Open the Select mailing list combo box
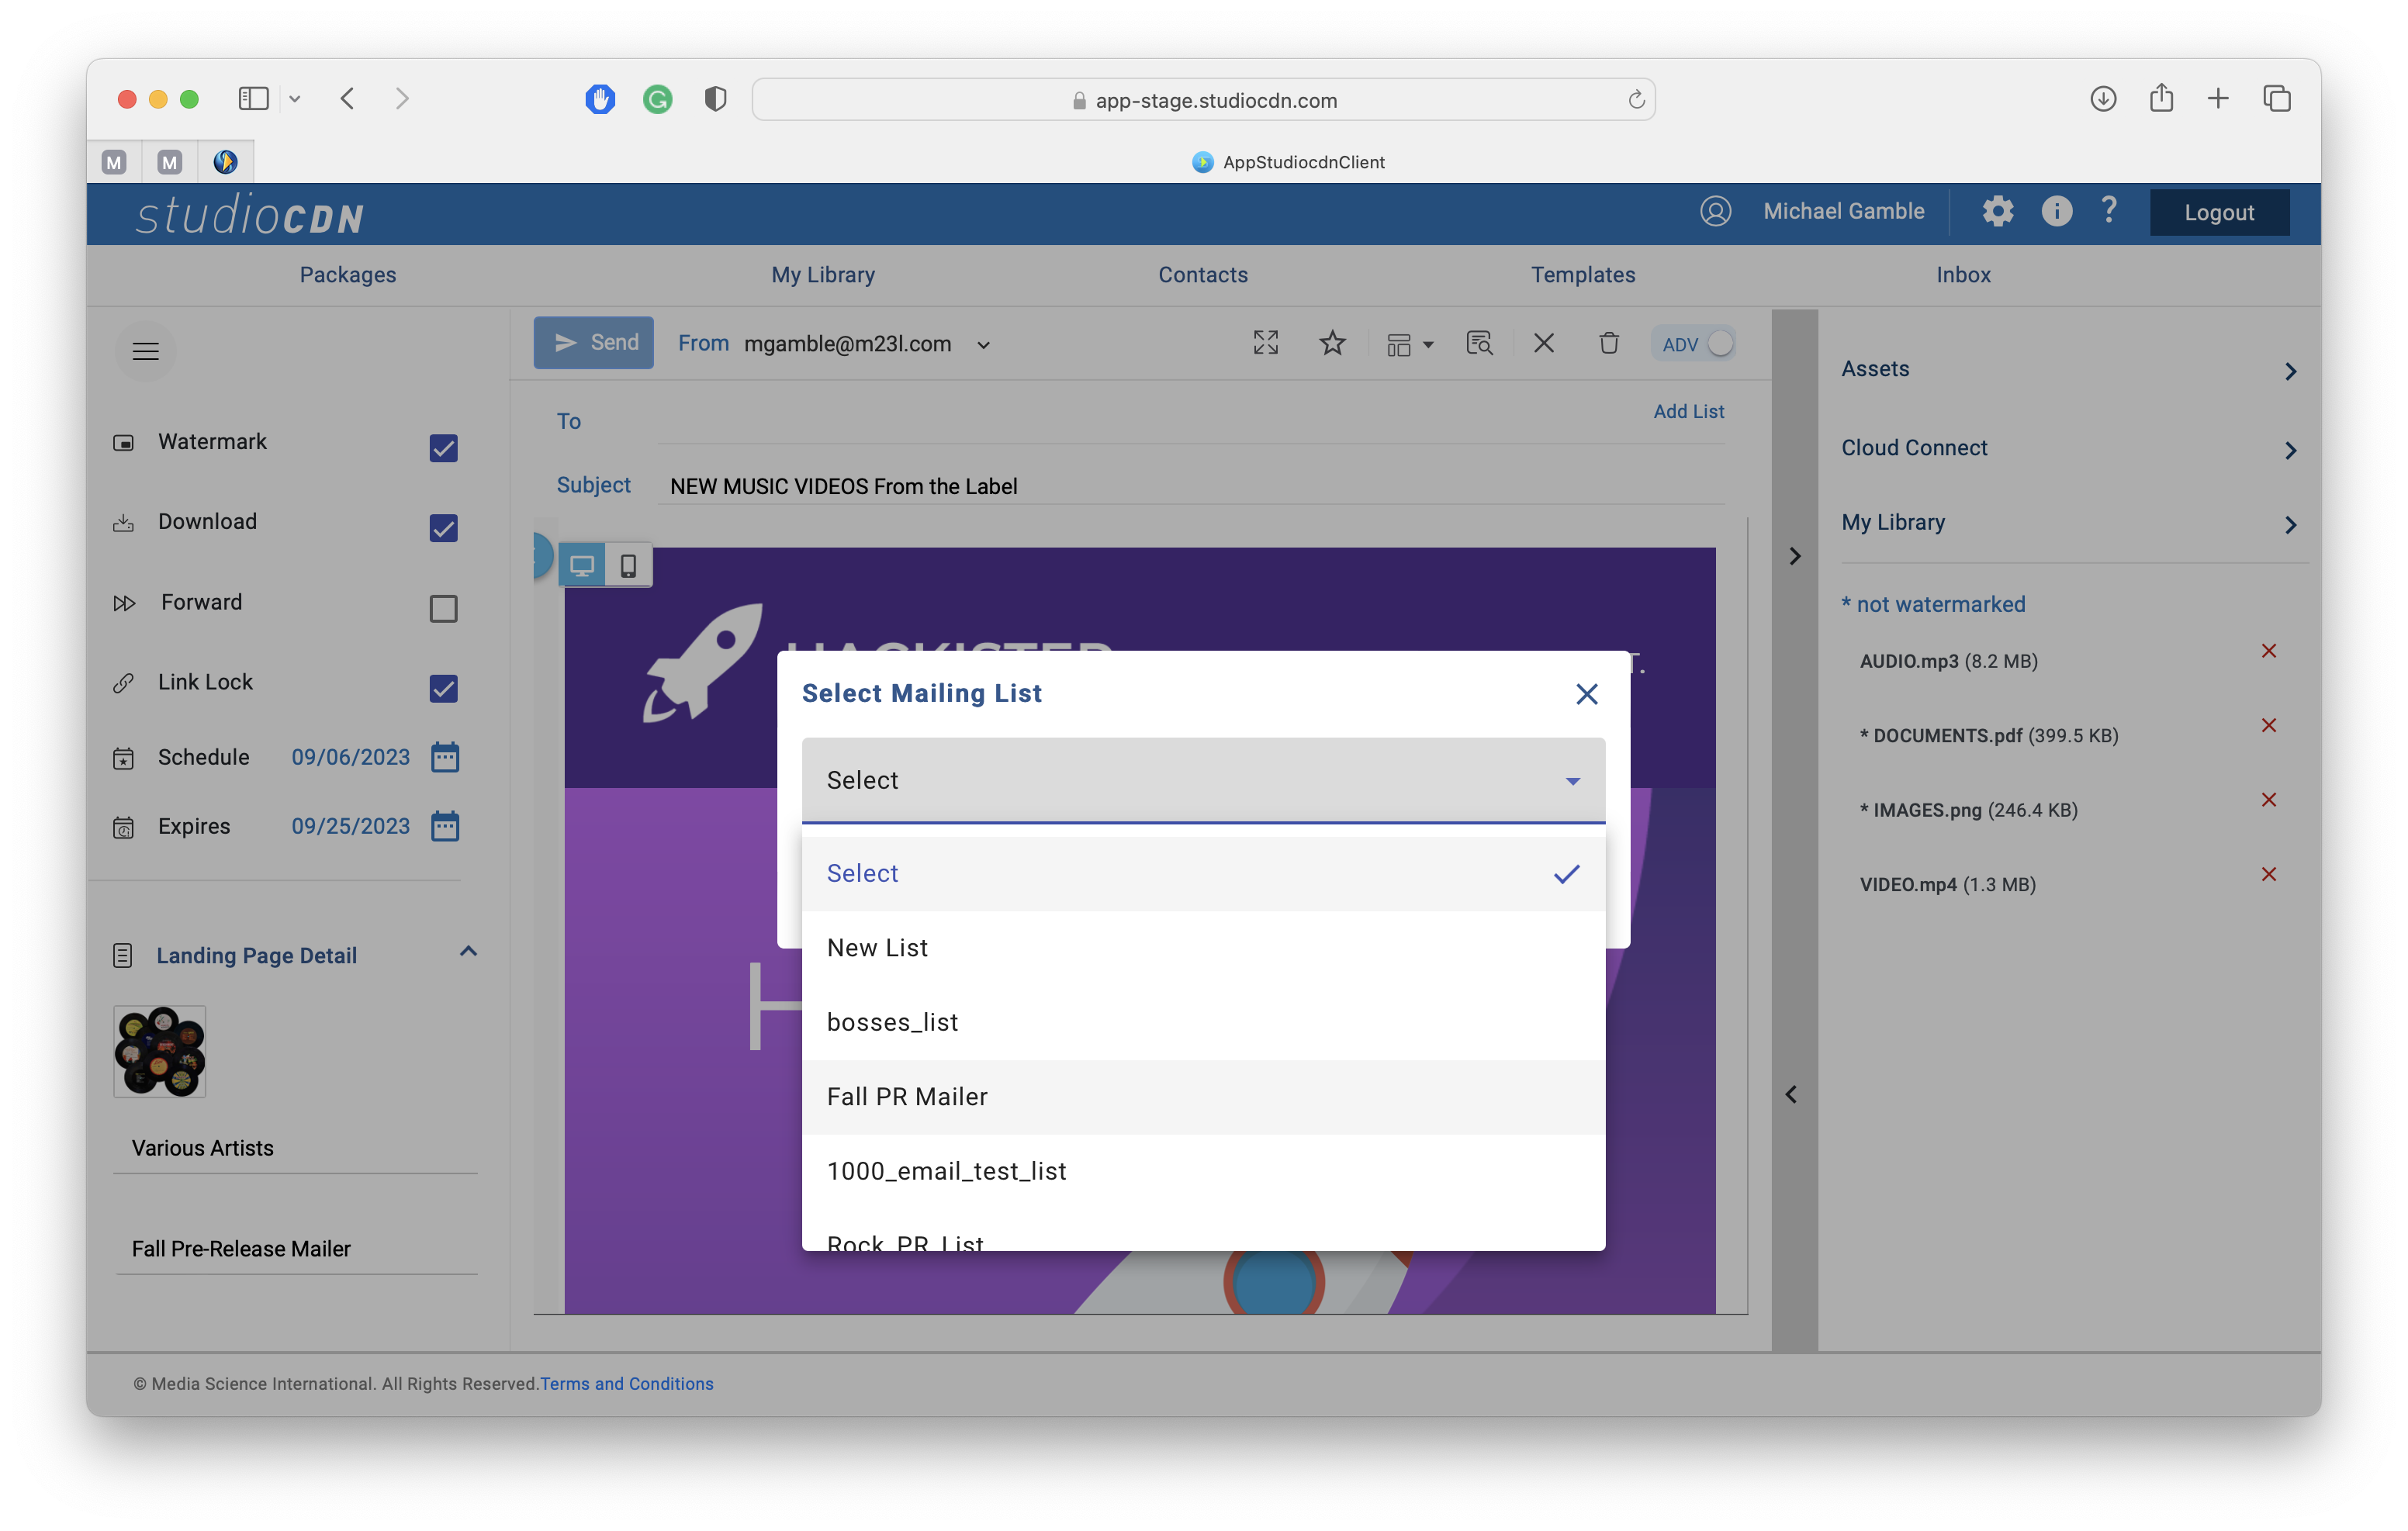The height and width of the screenshot is (1531, 2408). (x=1203, y=780)
